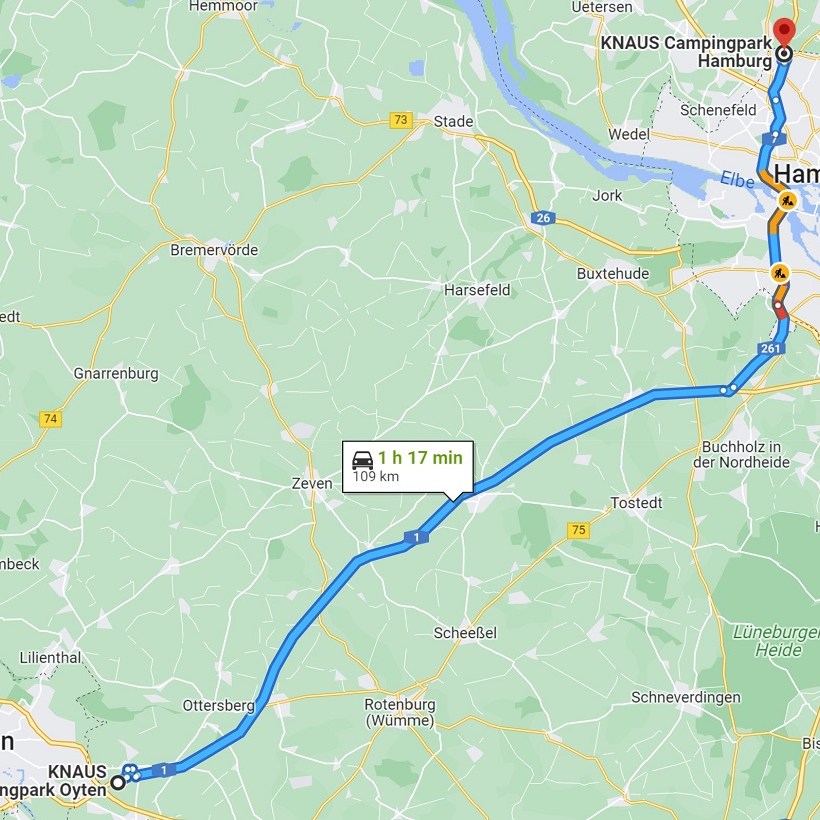Click the red destination pin at Hamburg campingpark
This screenshot has width=820, height=820.
[x=784, y=33]
